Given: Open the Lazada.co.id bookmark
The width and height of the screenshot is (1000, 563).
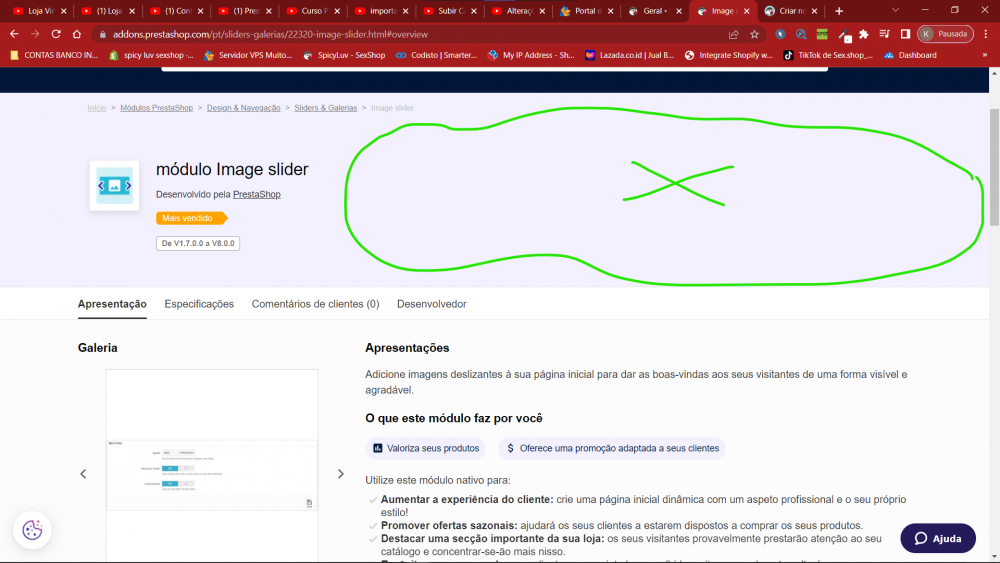Looking at the screenshot, I should (629, 55).
